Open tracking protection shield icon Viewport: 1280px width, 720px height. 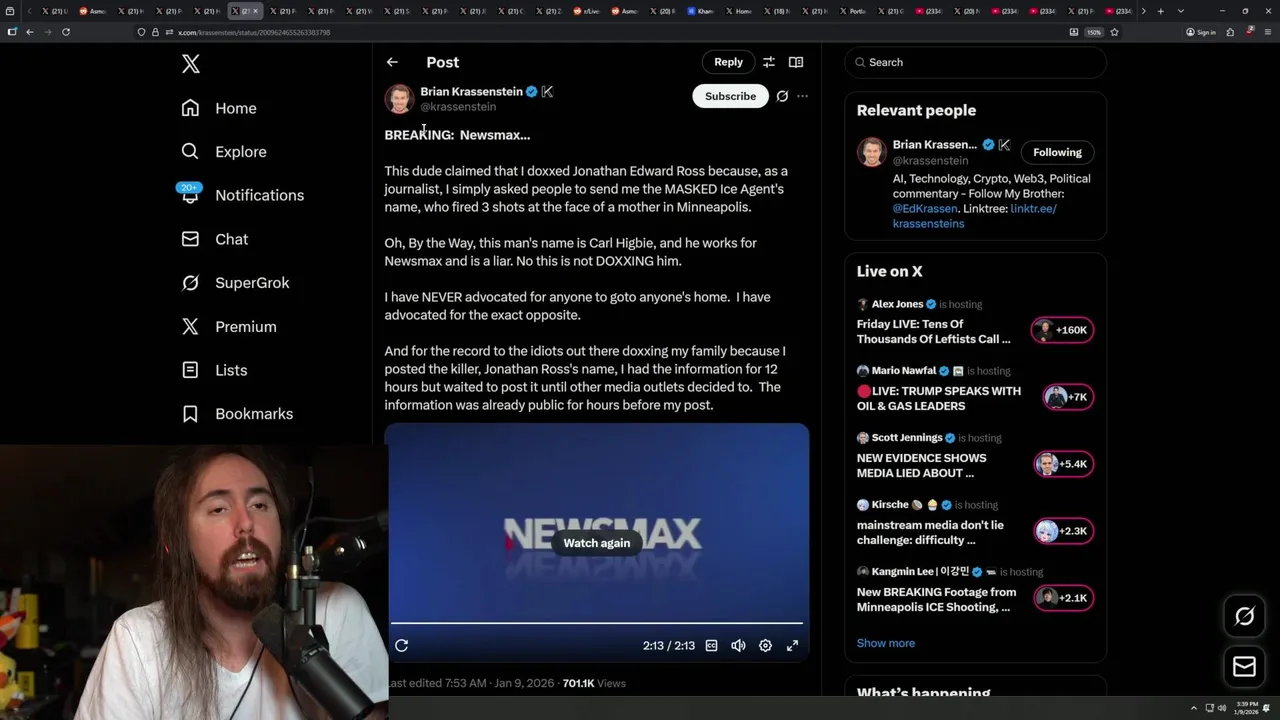[x=141, y=32]
